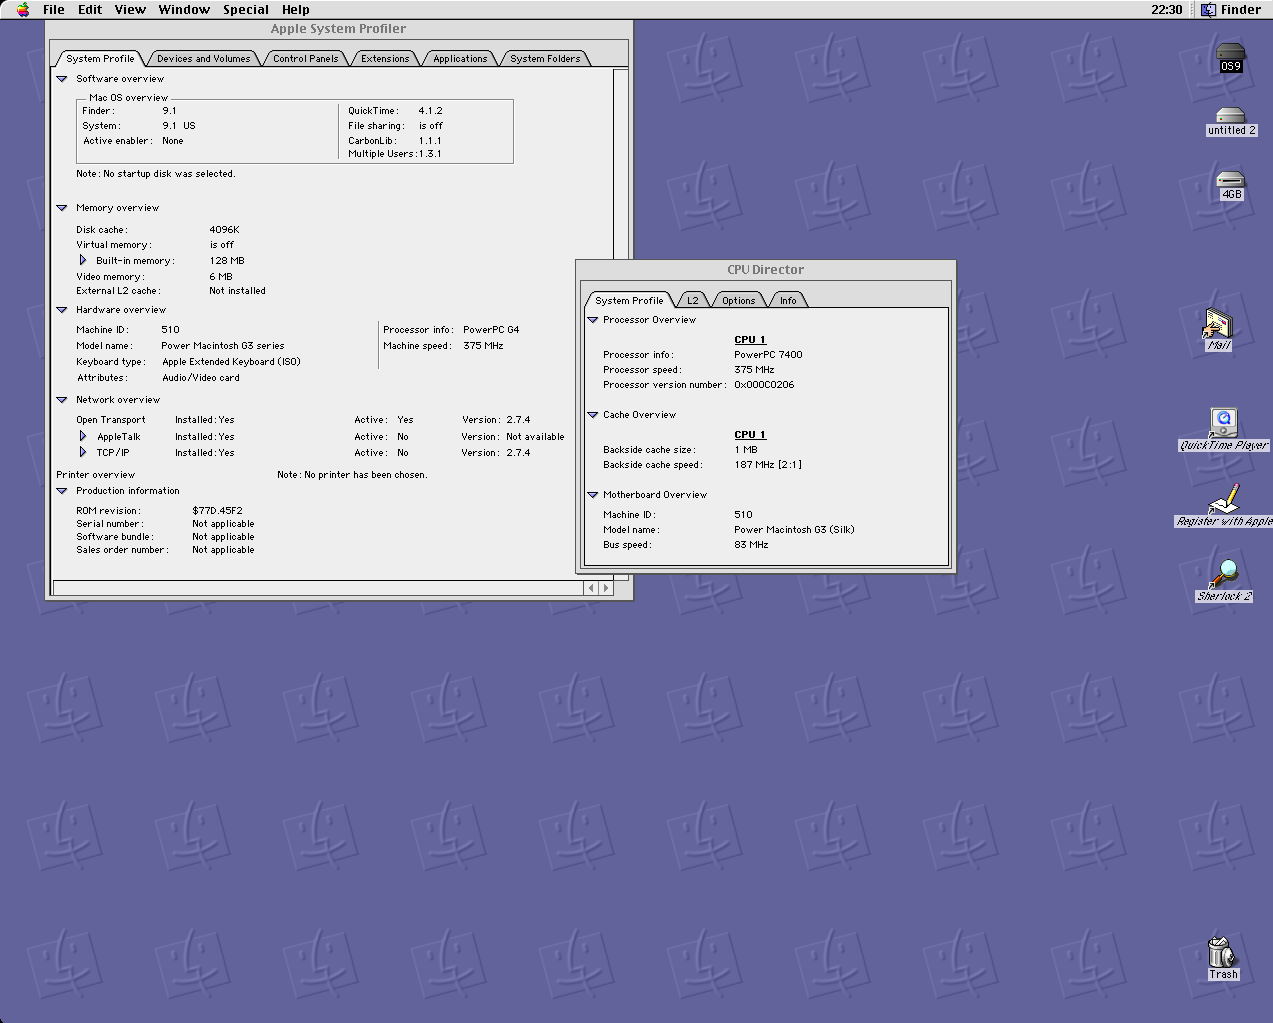1273x1023 pixels.
Task: Switch to the Applications tab
Action: [460, 59]
